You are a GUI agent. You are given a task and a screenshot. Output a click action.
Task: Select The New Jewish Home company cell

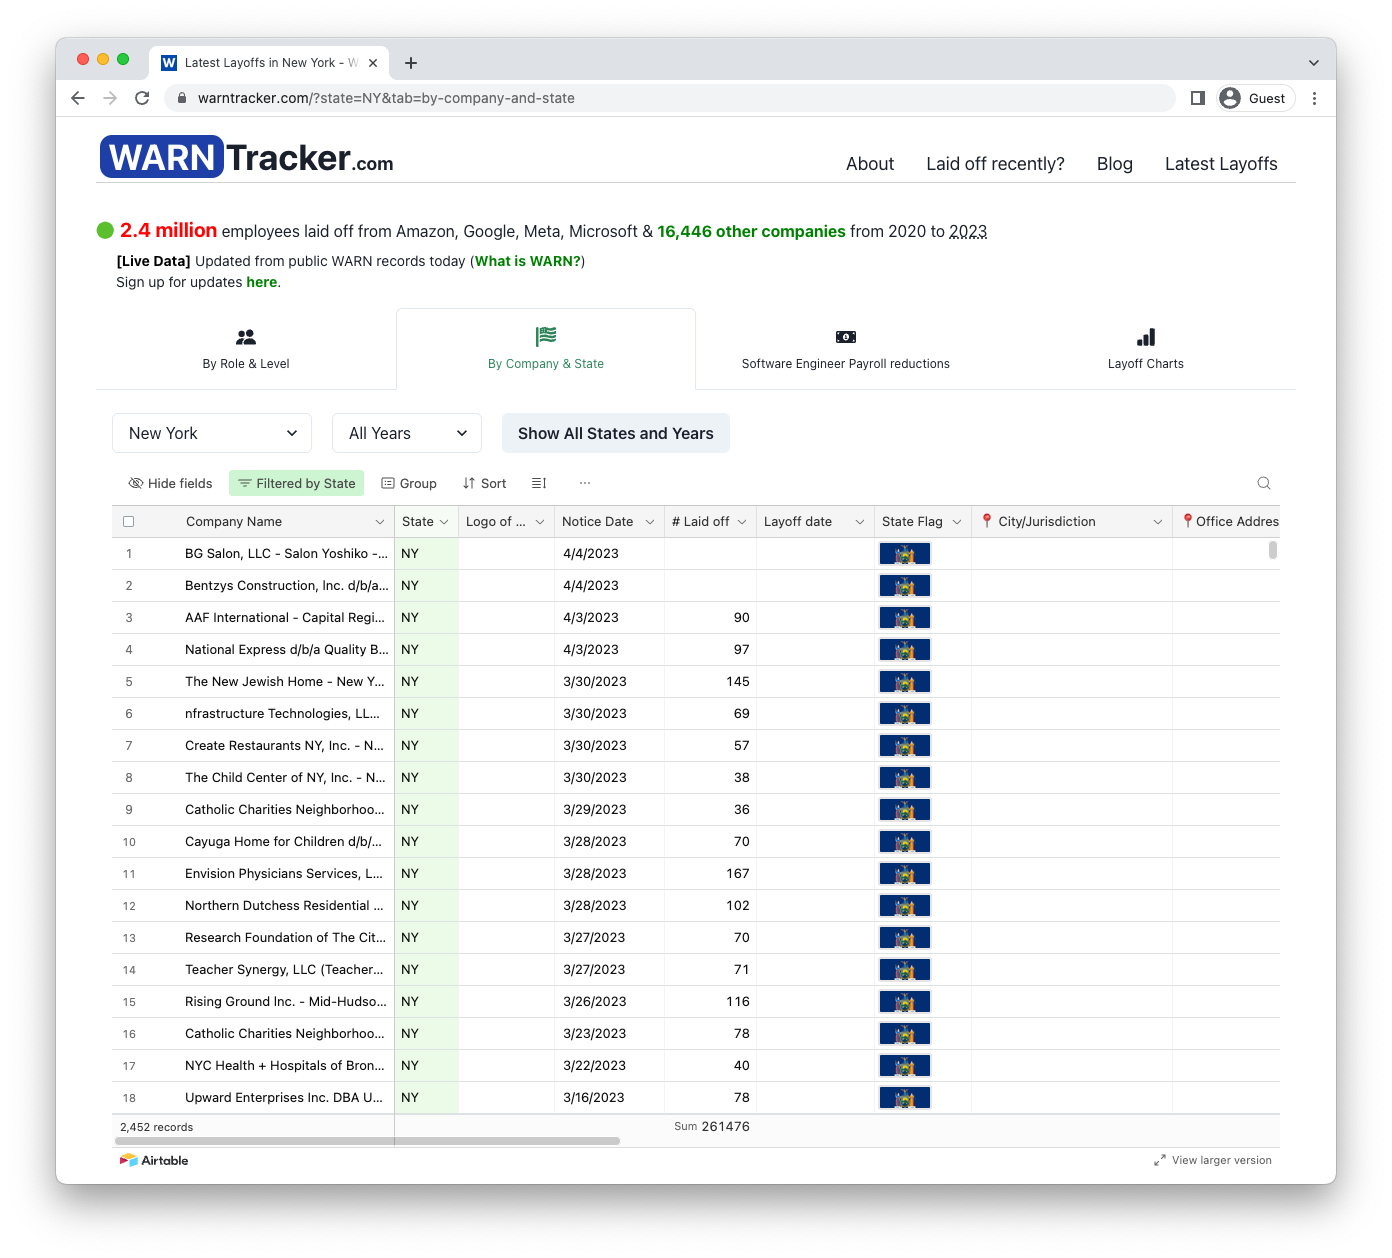click(286, 682)
